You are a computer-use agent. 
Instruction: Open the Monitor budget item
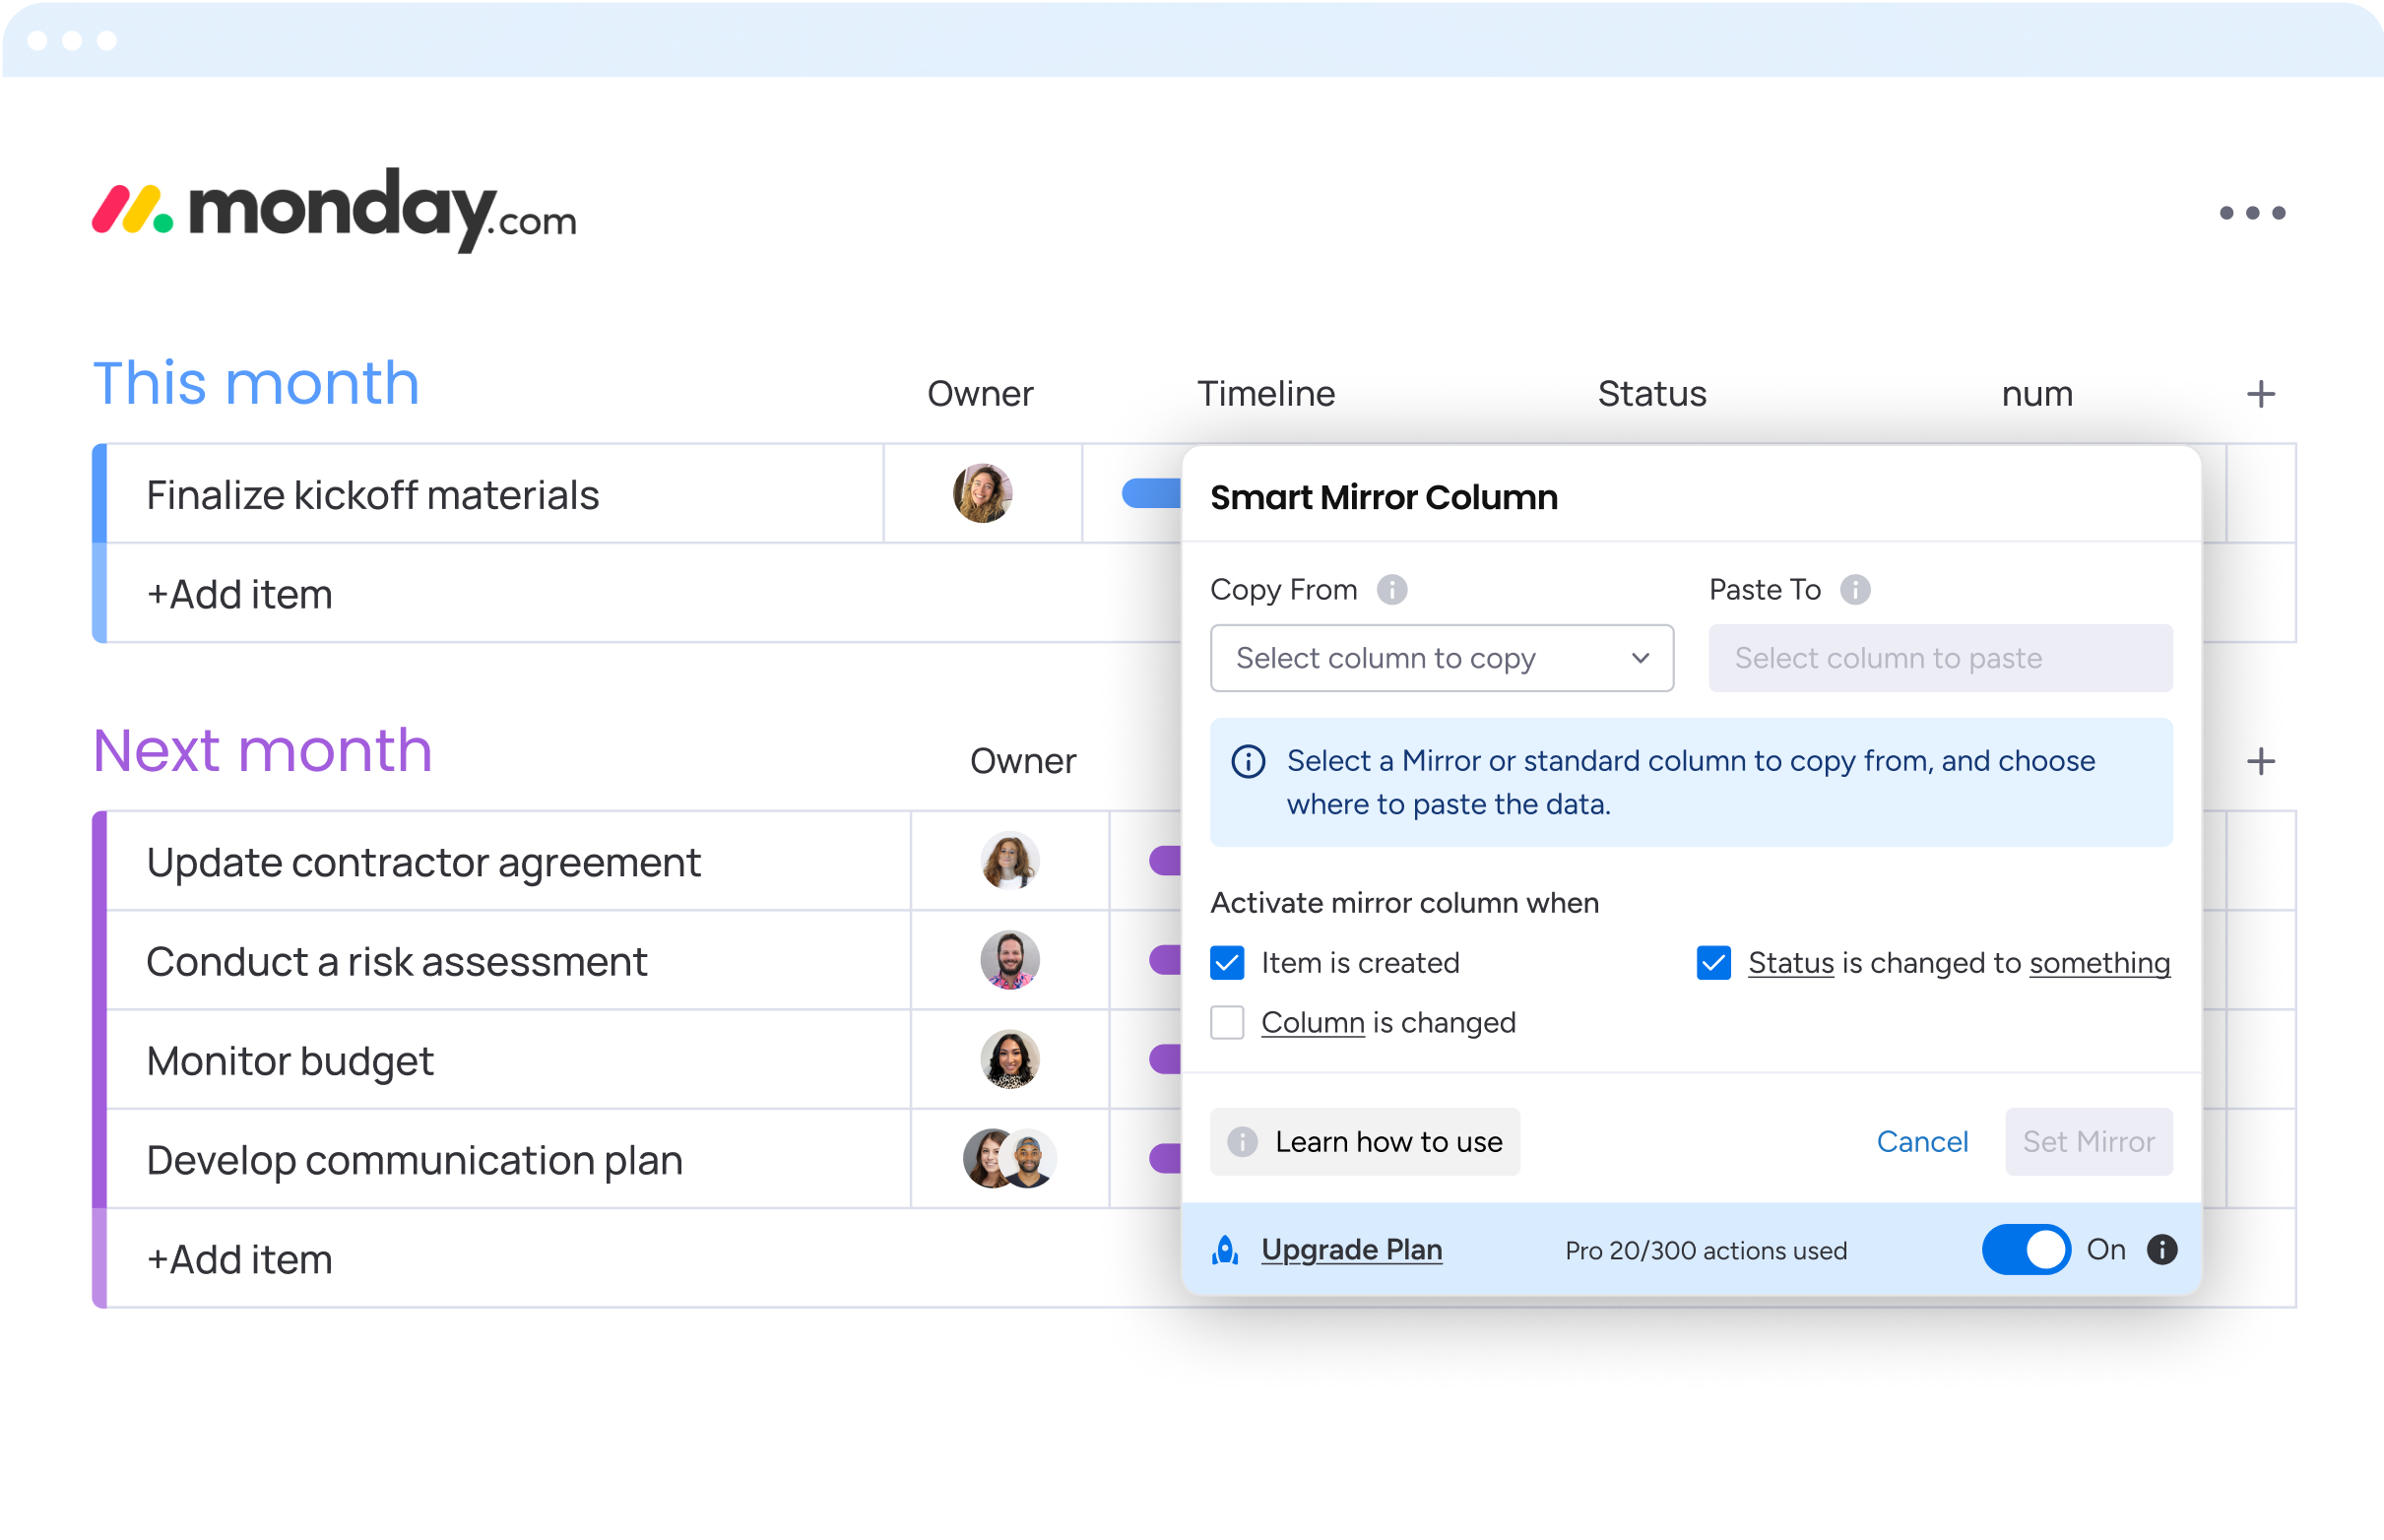click(290, 1061)
